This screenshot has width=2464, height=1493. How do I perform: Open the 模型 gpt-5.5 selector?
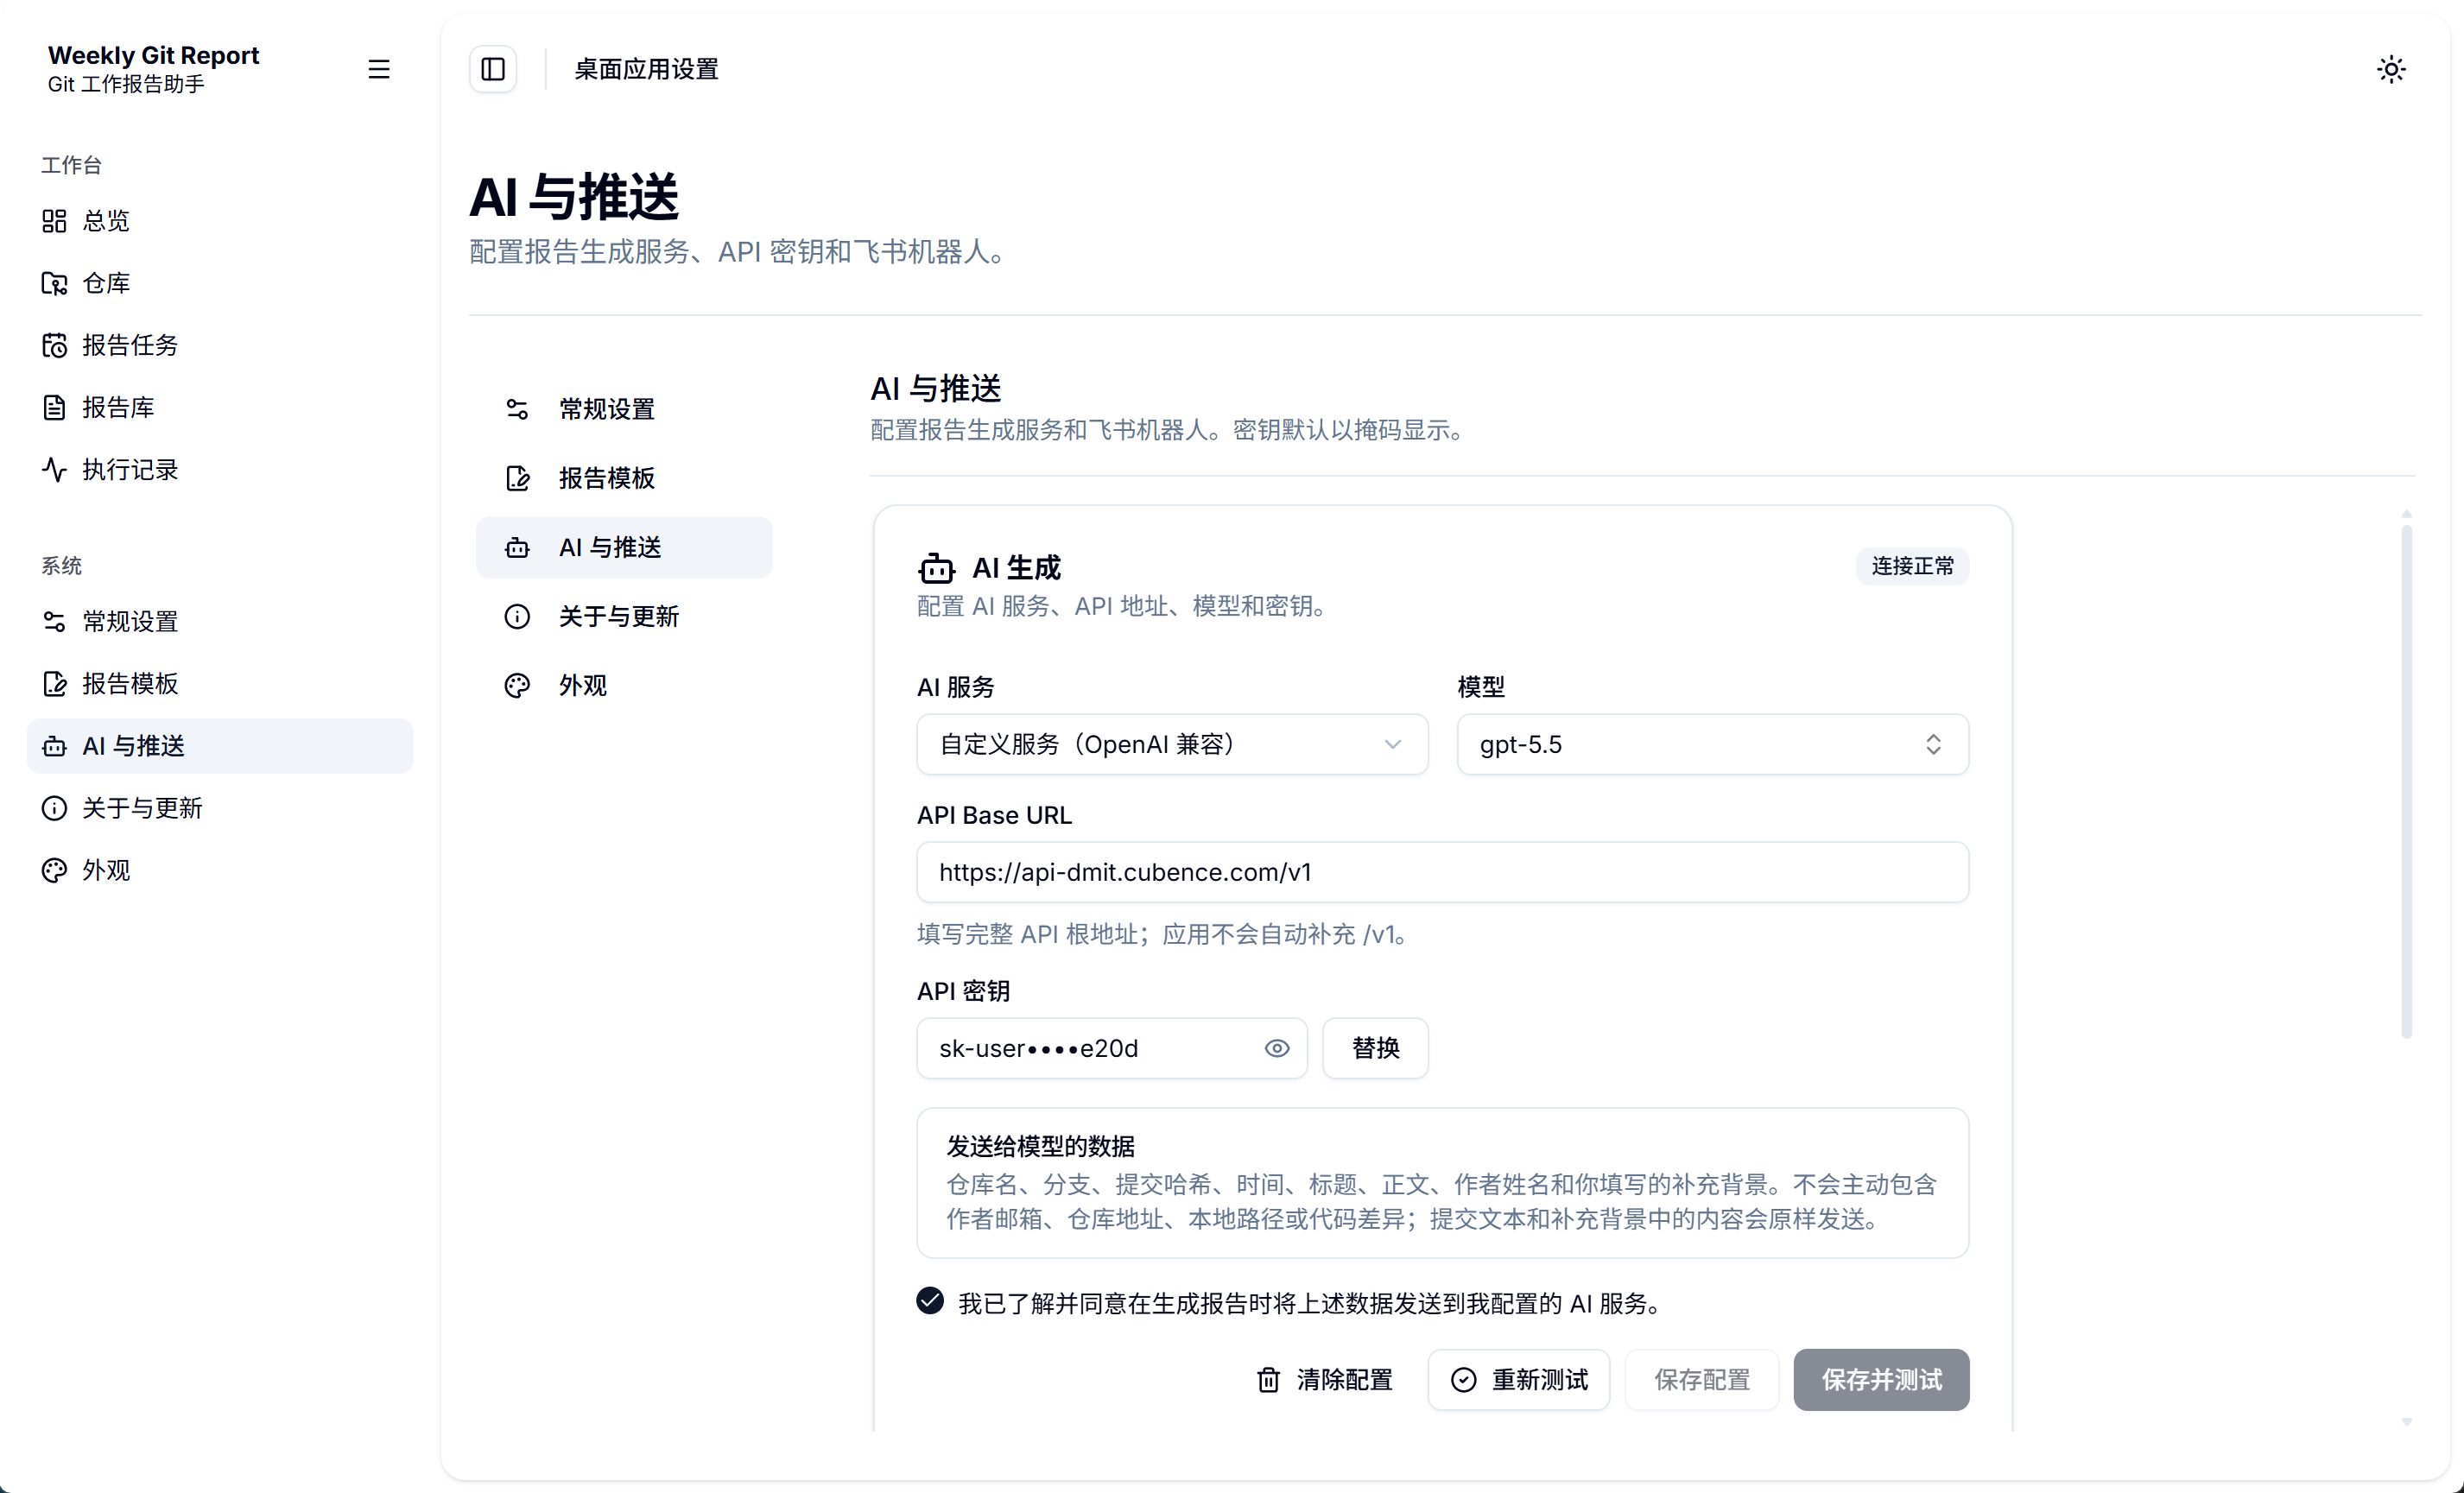point(1712,744)
